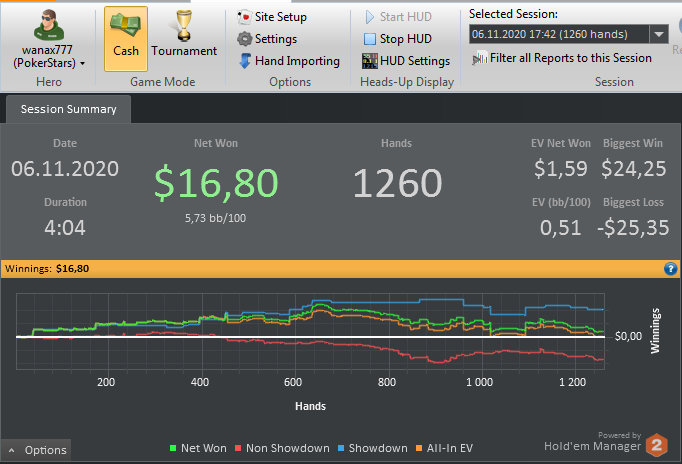Click the filter reports chart icon
The height and width of the screenshot is (464, 682).
pos(480,58)
